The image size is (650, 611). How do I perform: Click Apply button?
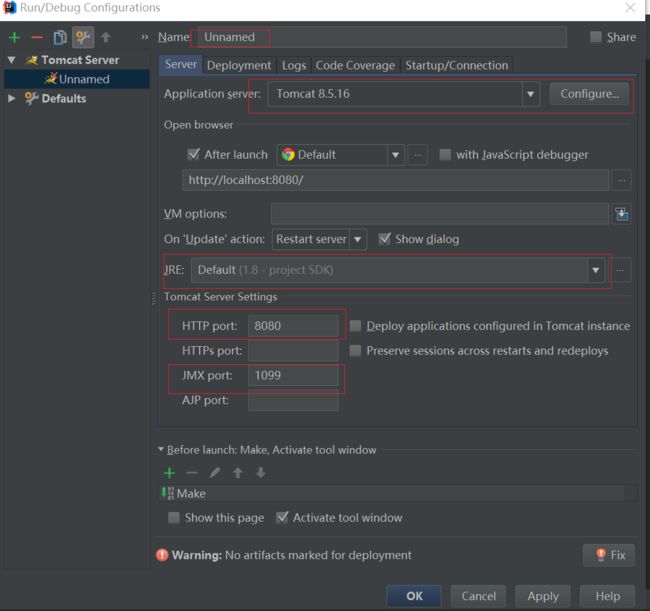[x=543, y=596]
